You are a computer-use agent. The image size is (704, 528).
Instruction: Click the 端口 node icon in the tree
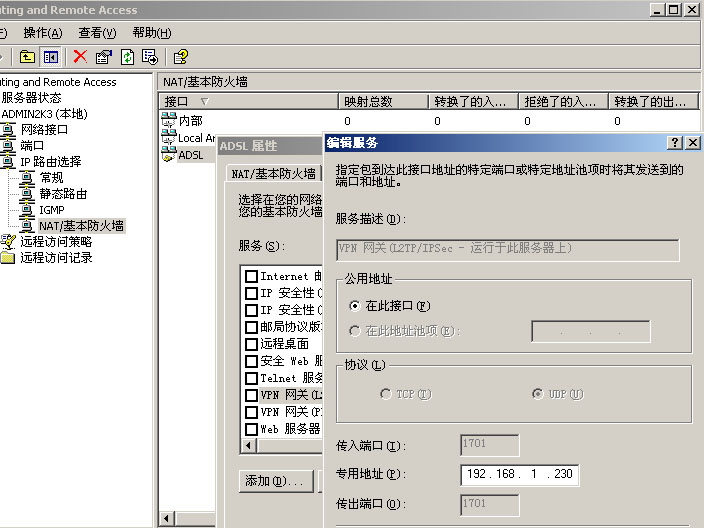[x=8, y=145]
